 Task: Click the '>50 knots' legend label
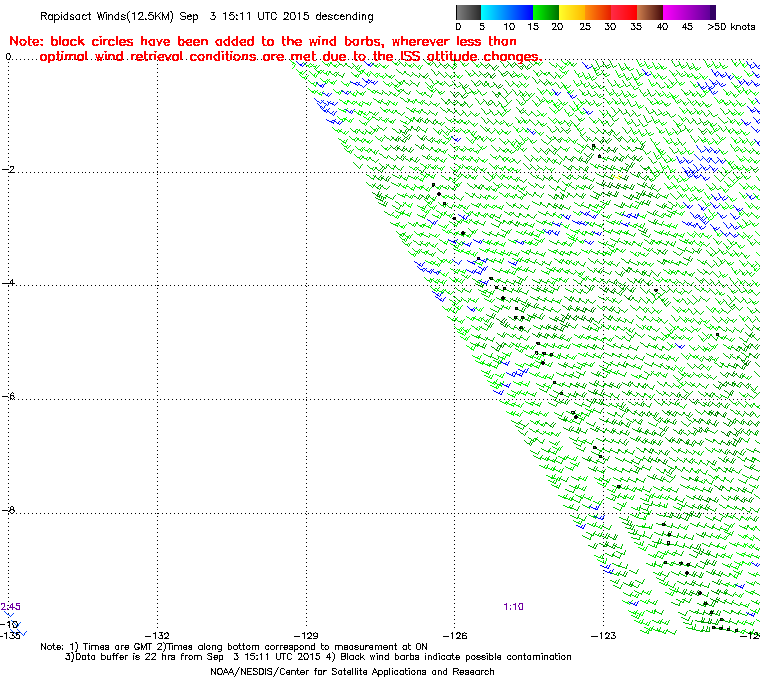pyautogui.click(x=731, y=27)
